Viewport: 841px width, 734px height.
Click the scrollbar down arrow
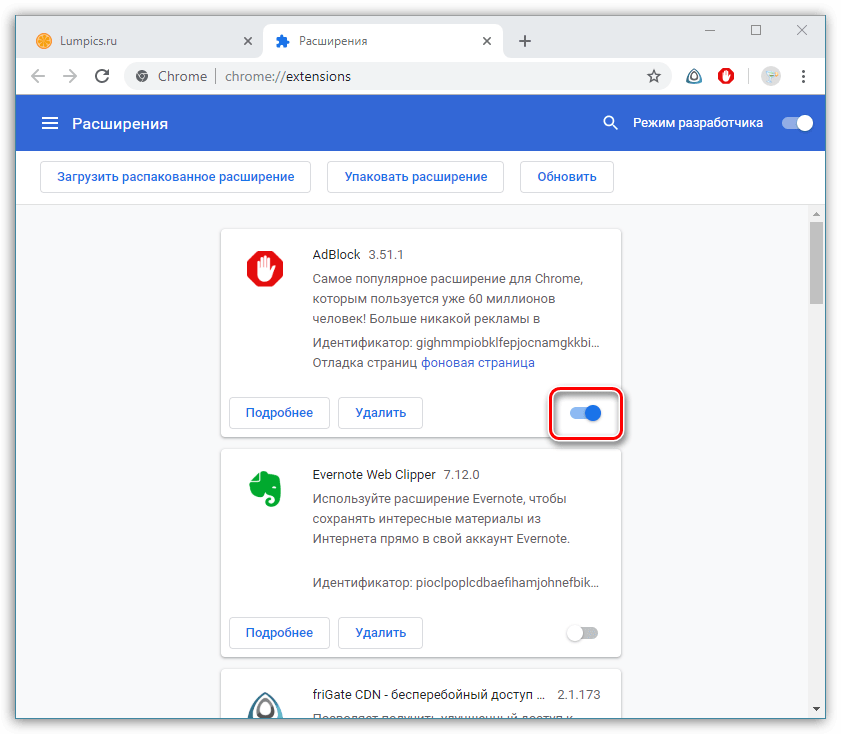(x=816, y=708)
